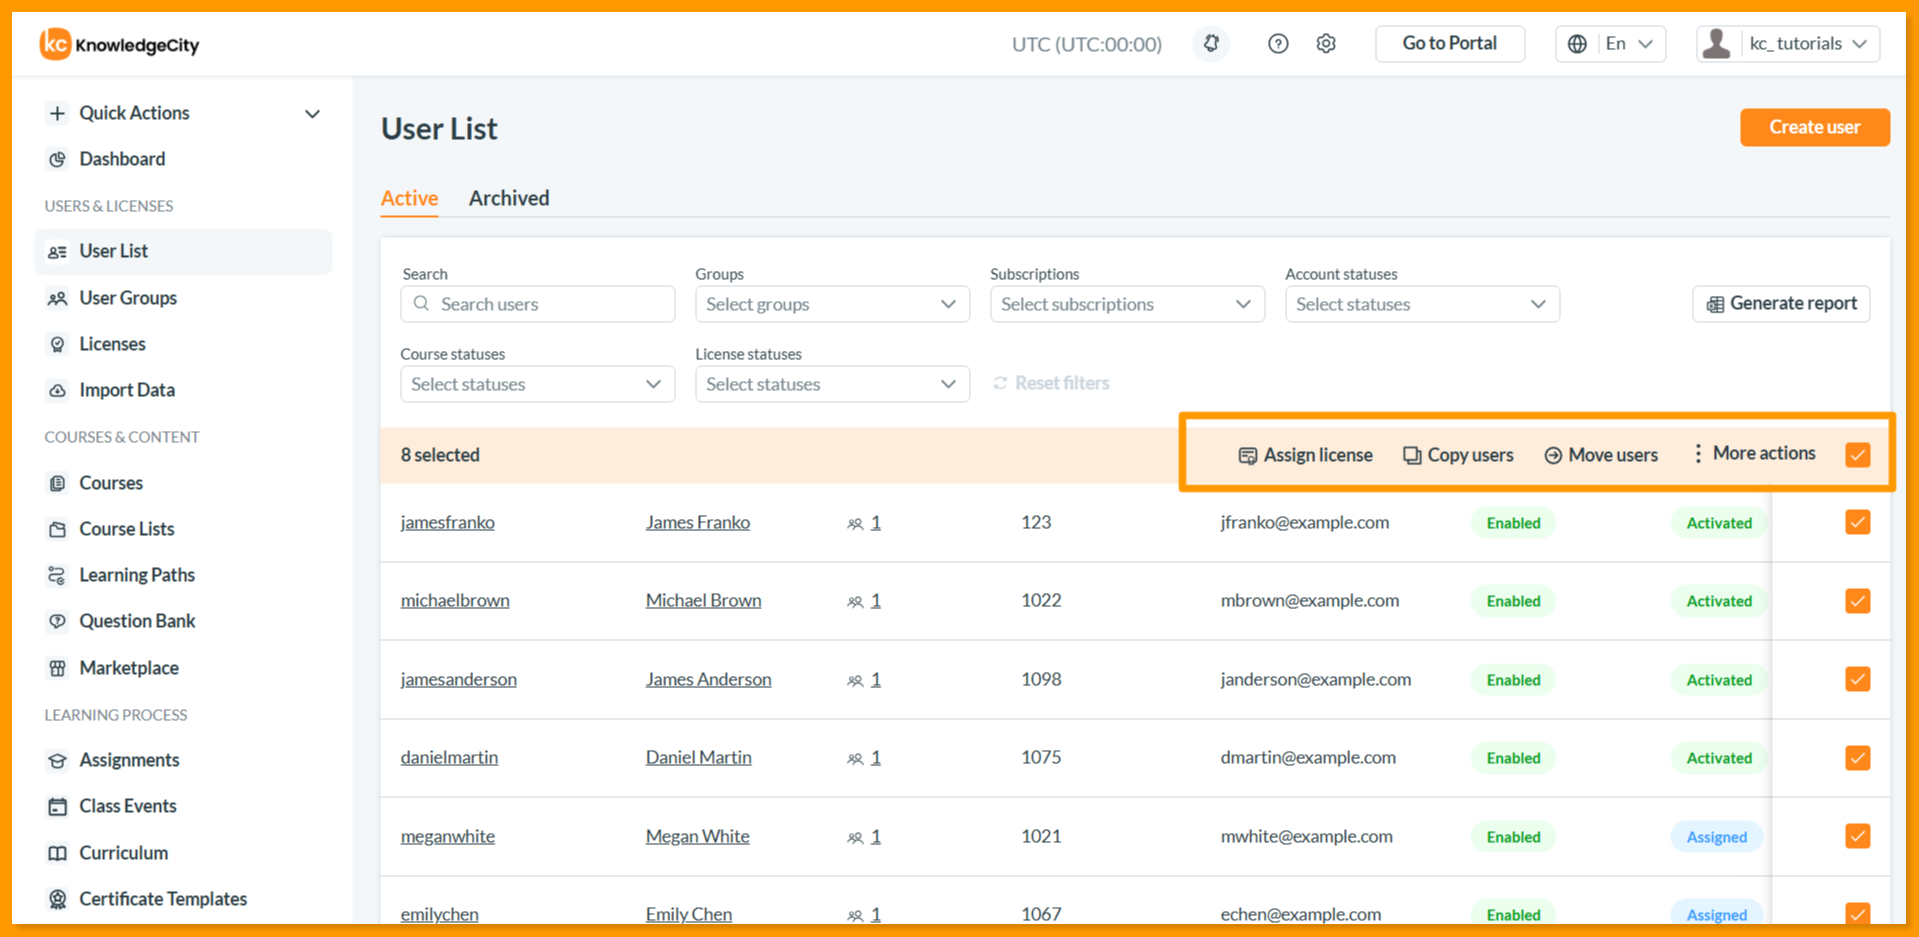The width and height of the screenshot is (1919, 937).
Task: Open User List in sidebar
Action: coord(183,251)
